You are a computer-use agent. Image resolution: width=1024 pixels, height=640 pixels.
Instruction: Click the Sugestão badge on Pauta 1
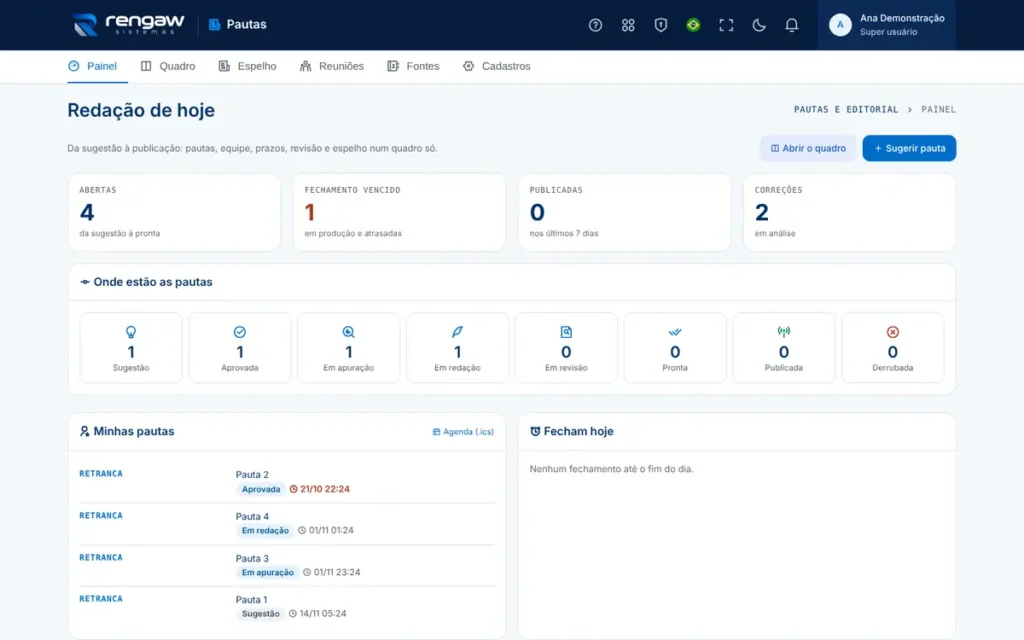[x=261, y=614]
